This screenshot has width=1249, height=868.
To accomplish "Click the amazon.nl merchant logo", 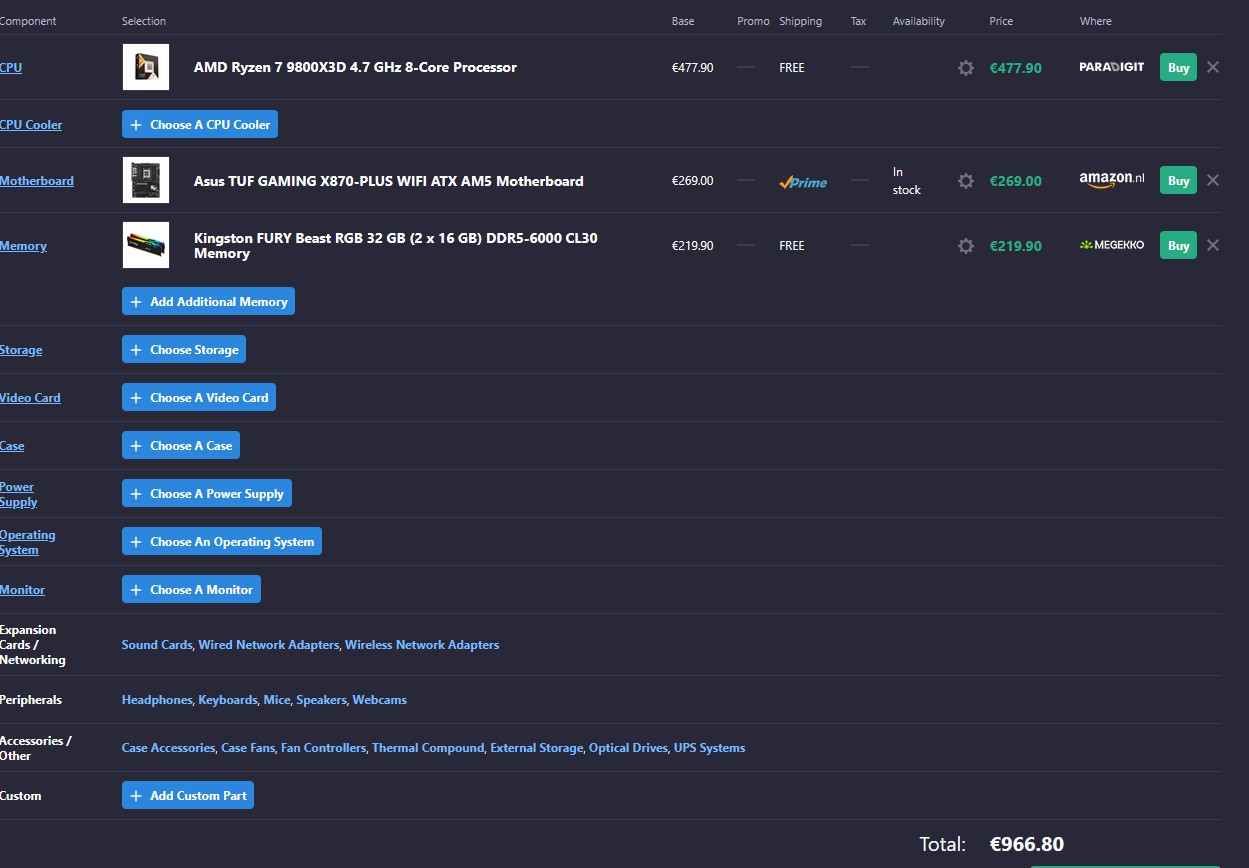I will [1111, 180].
